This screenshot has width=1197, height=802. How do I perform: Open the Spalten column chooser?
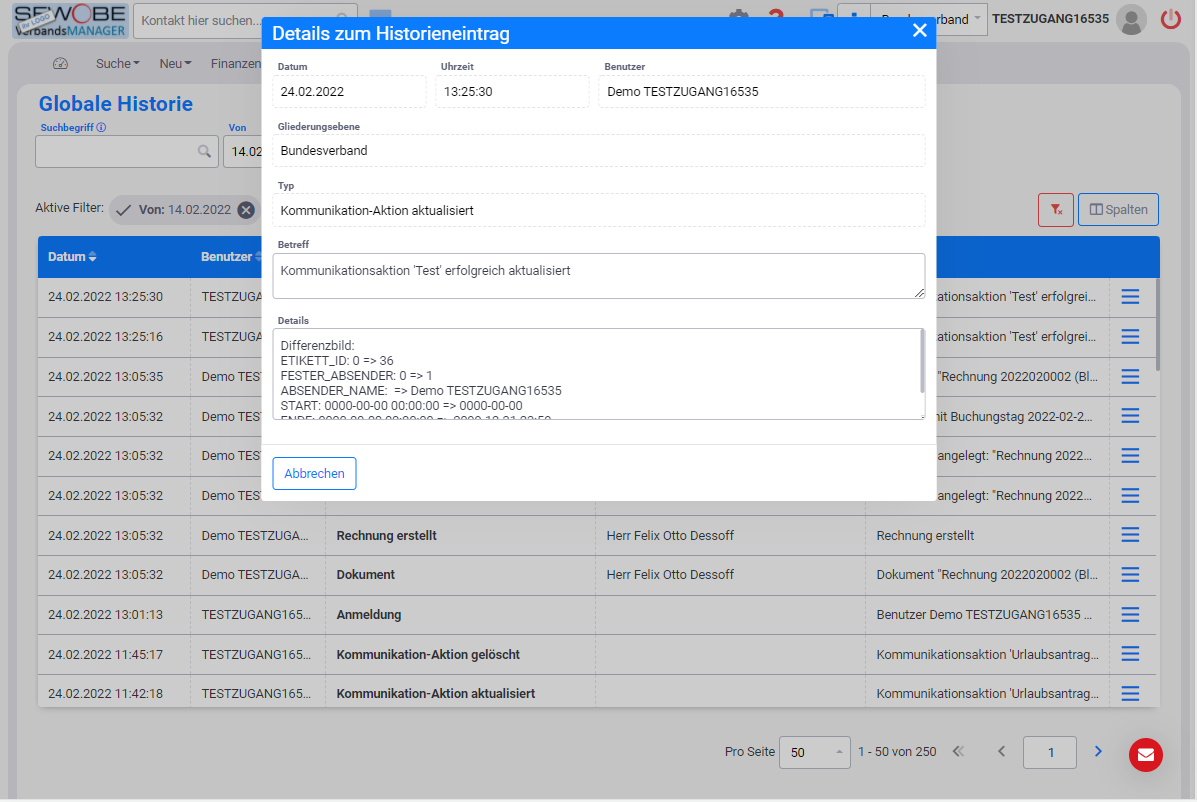[1118, 210]
